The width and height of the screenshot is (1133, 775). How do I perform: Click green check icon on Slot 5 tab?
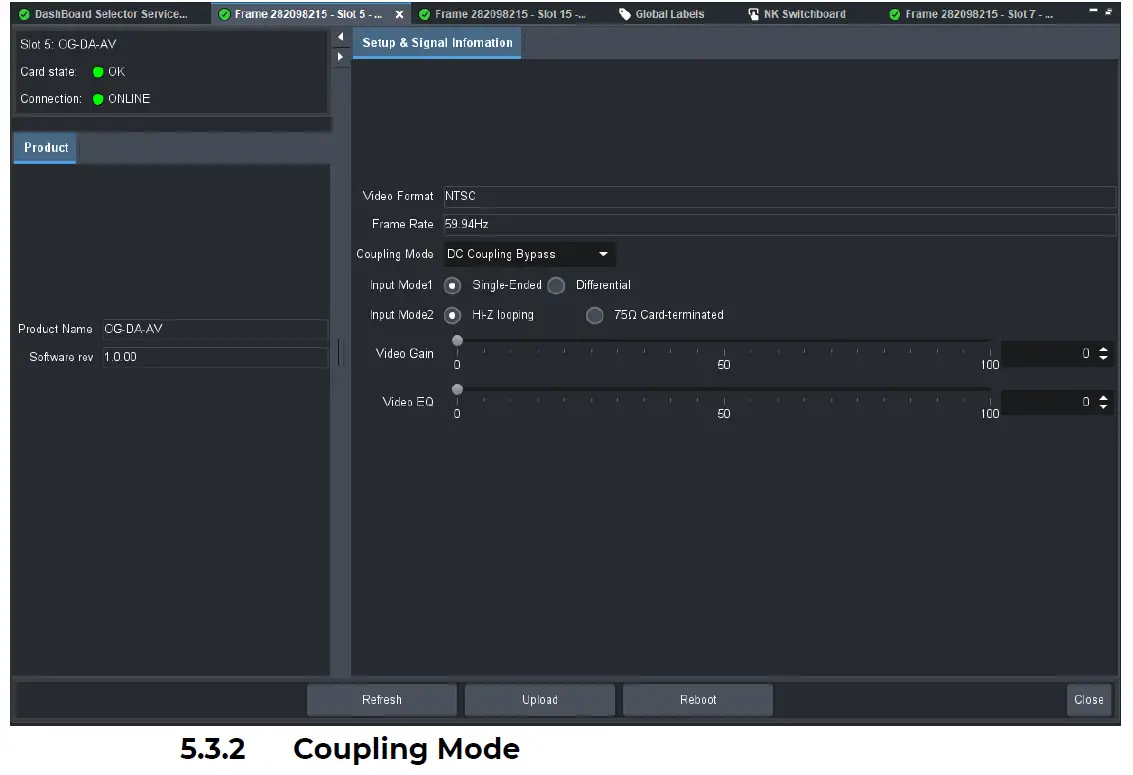point(224,14)
